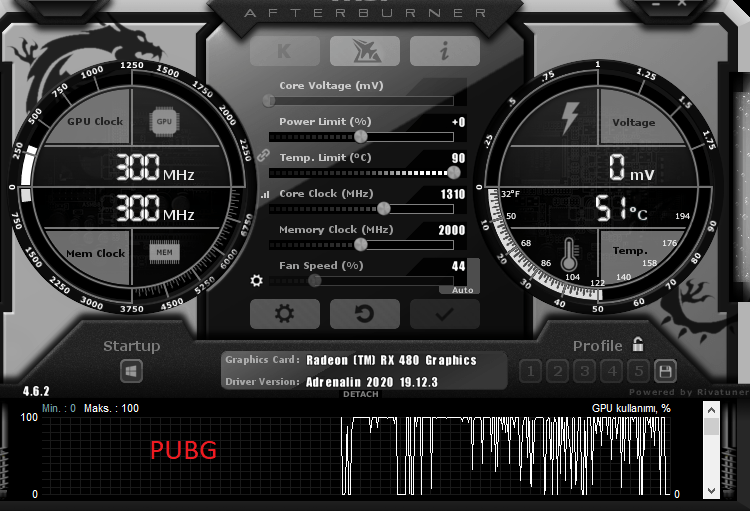This screenshot has height=511, width=750.
Task: Click the Power Limit slider handle
Action: [x=361, y=137]
